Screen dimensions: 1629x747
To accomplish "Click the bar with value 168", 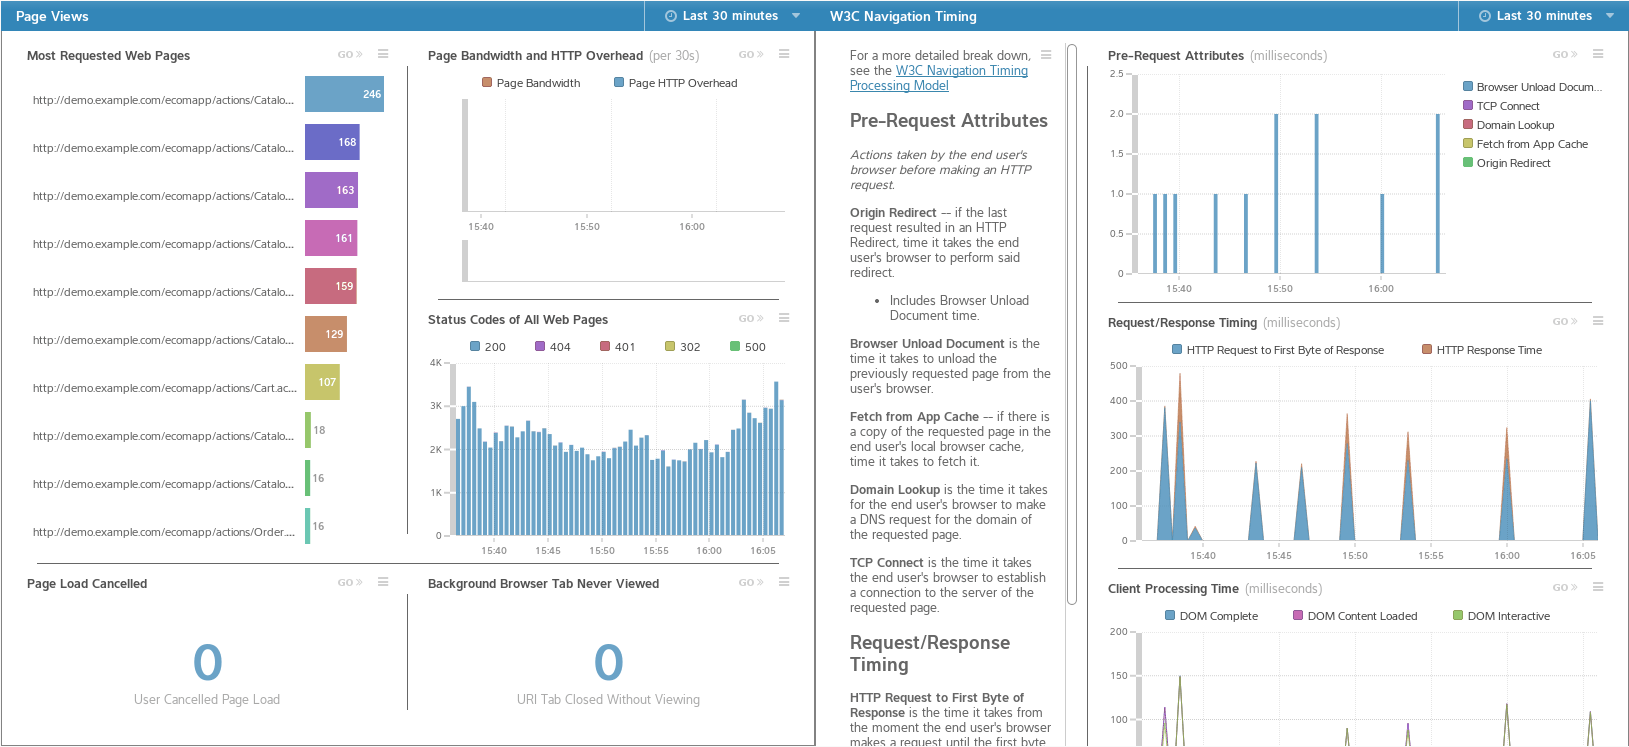I will click(332, 142).
